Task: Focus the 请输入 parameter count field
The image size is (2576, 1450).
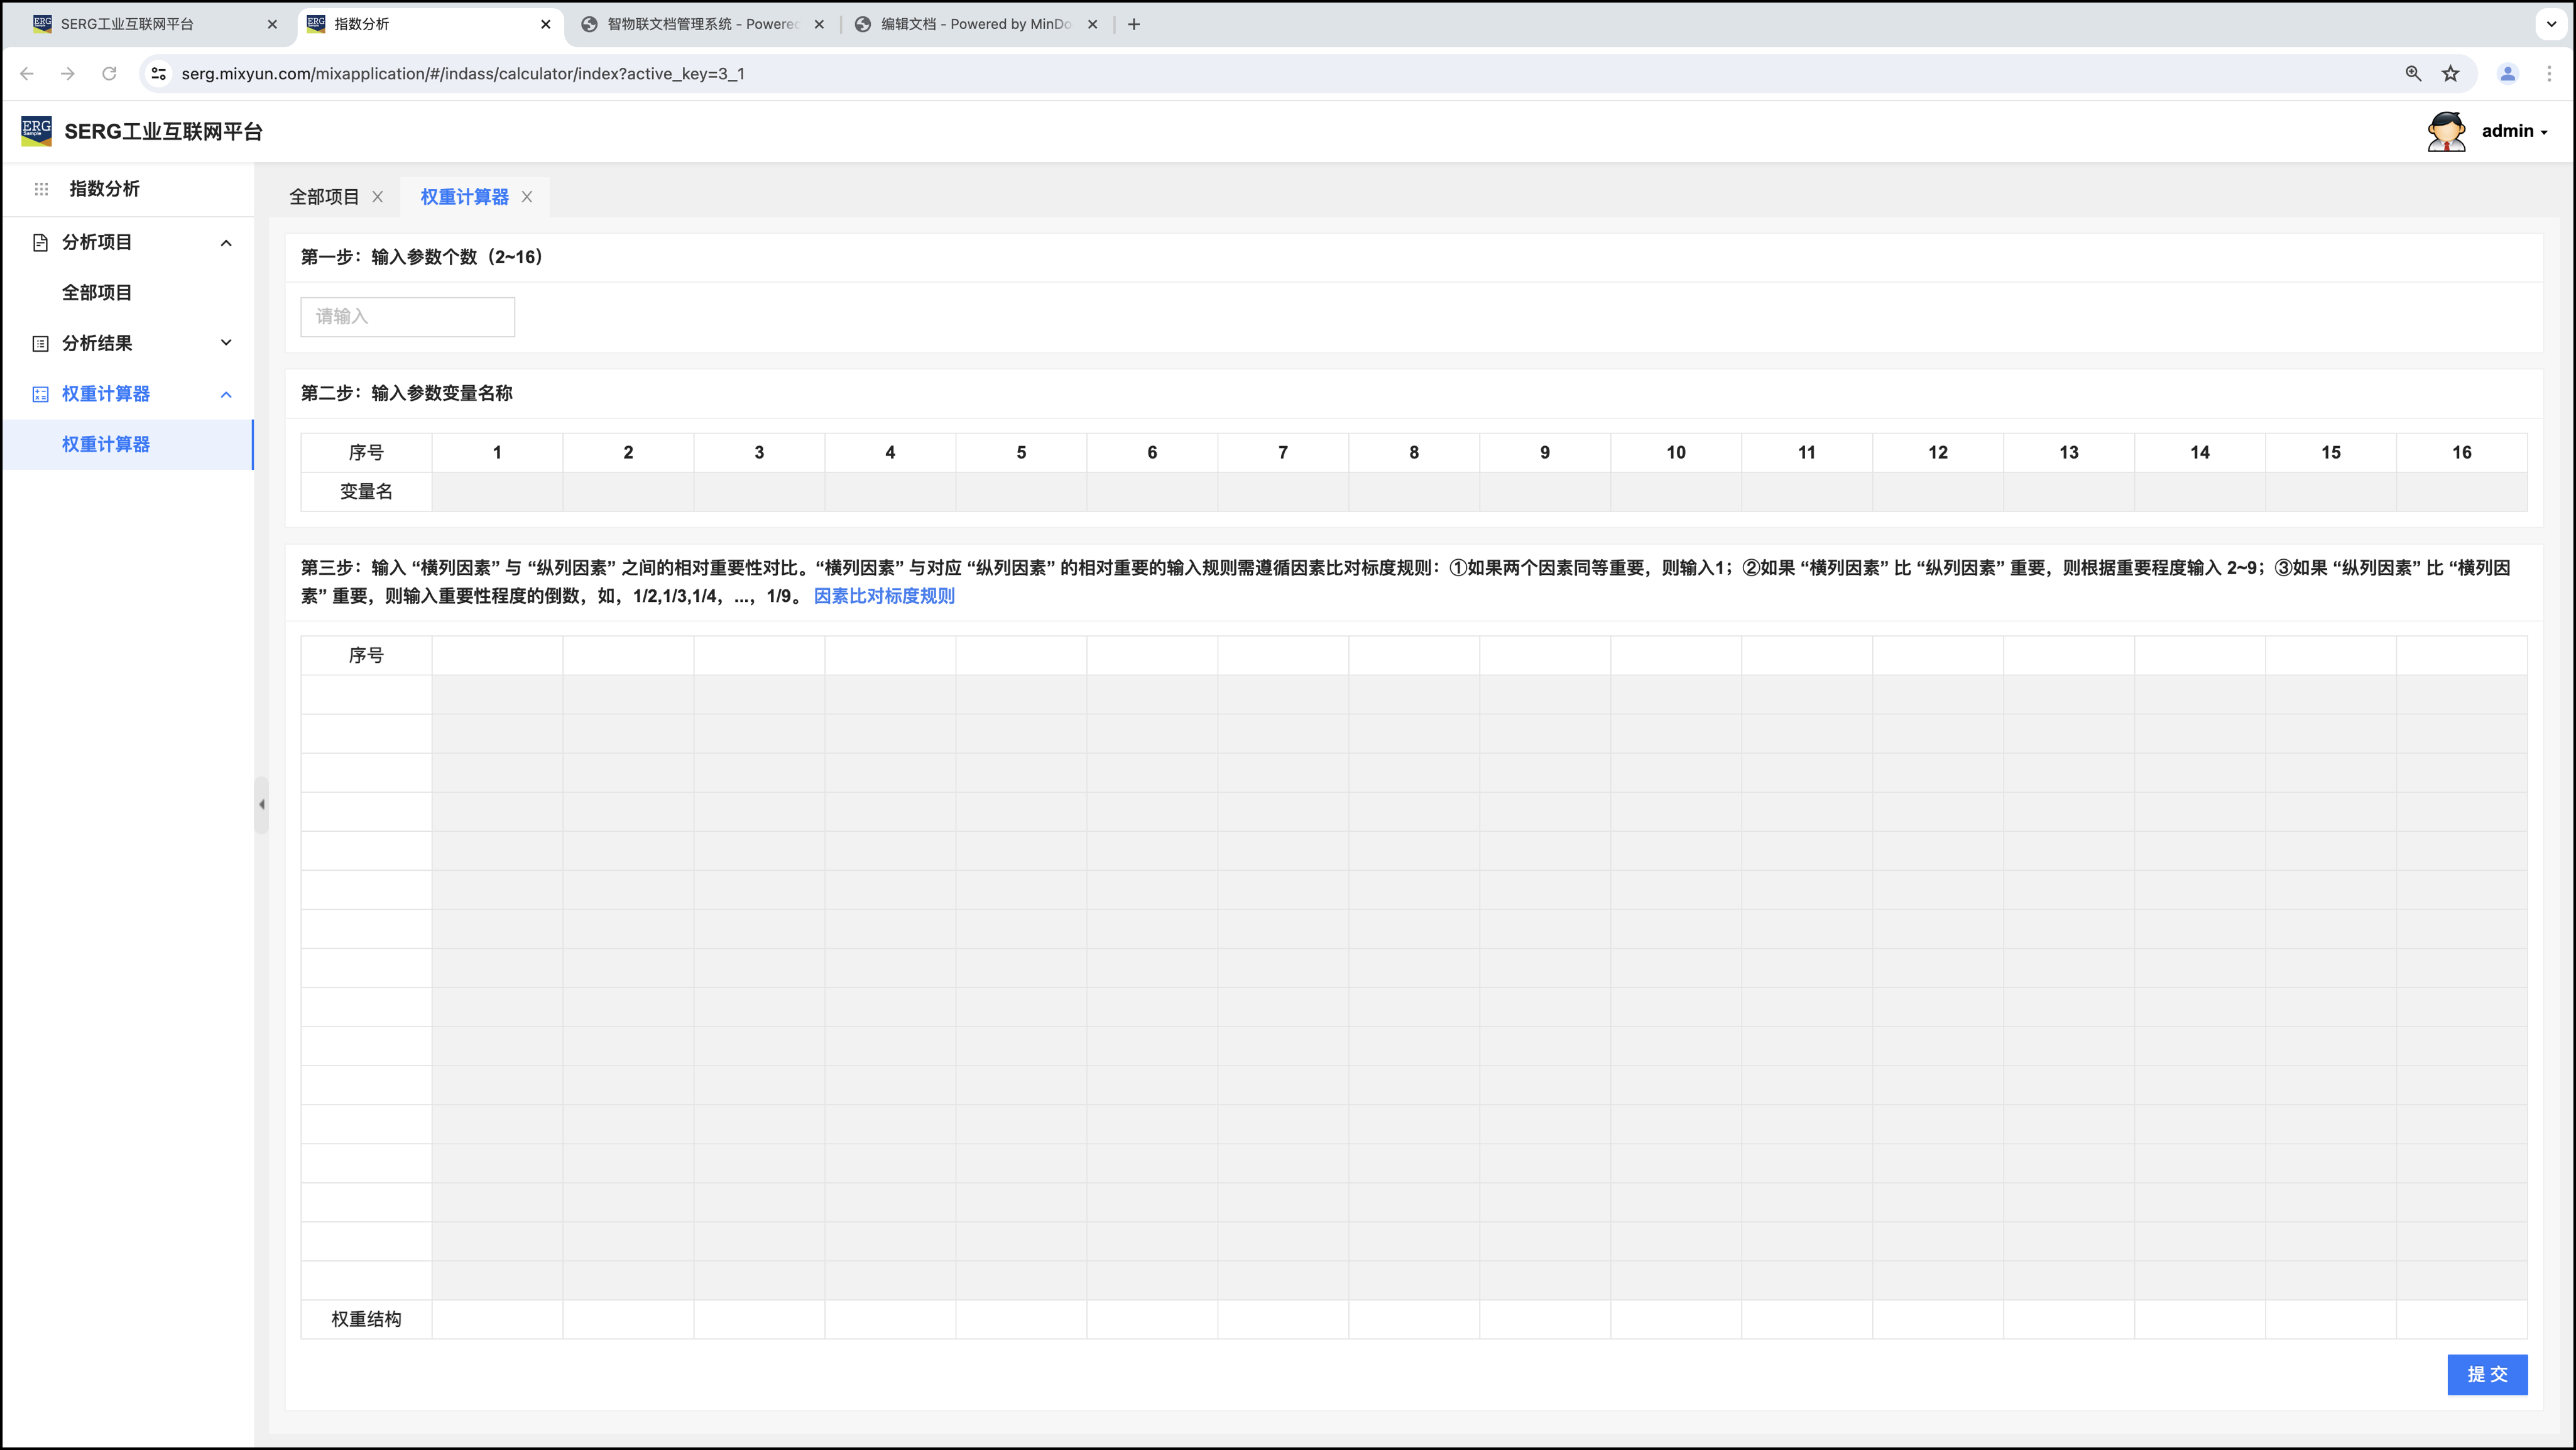Action: pos(407,317)
